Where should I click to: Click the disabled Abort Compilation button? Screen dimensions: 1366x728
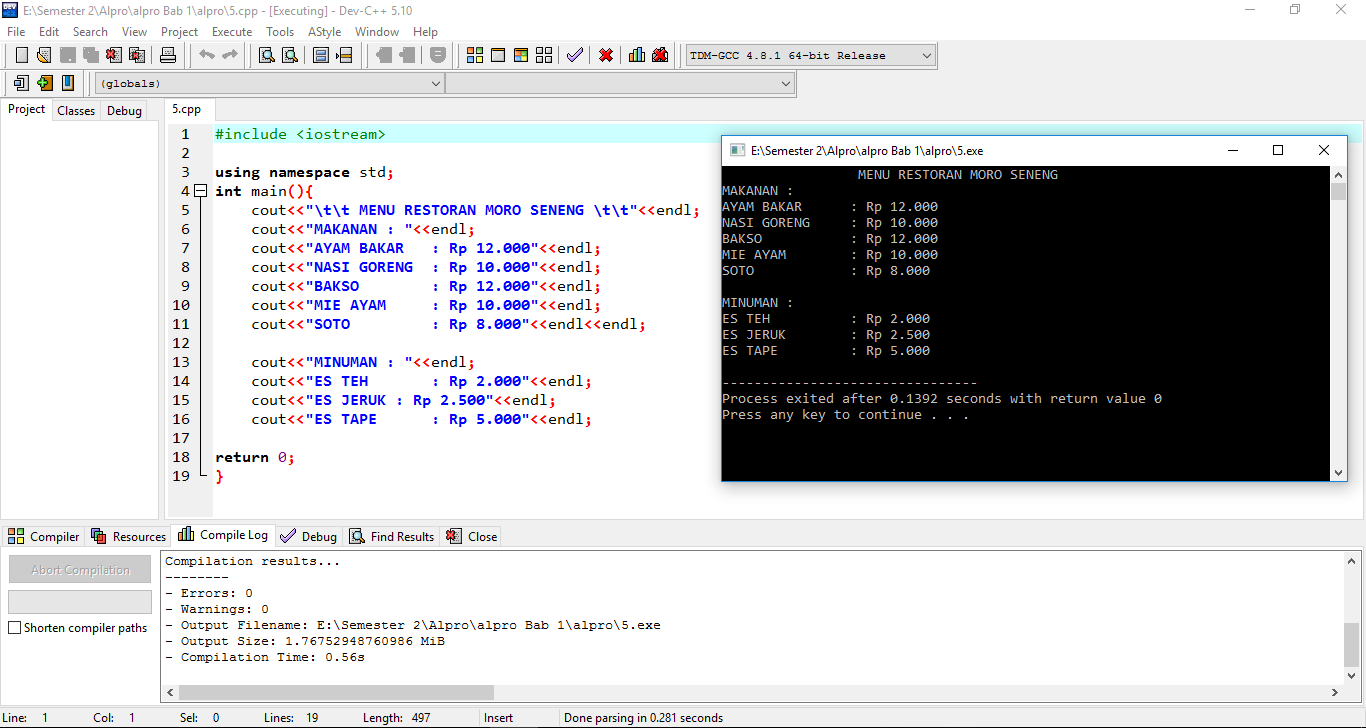pos(79,569)
